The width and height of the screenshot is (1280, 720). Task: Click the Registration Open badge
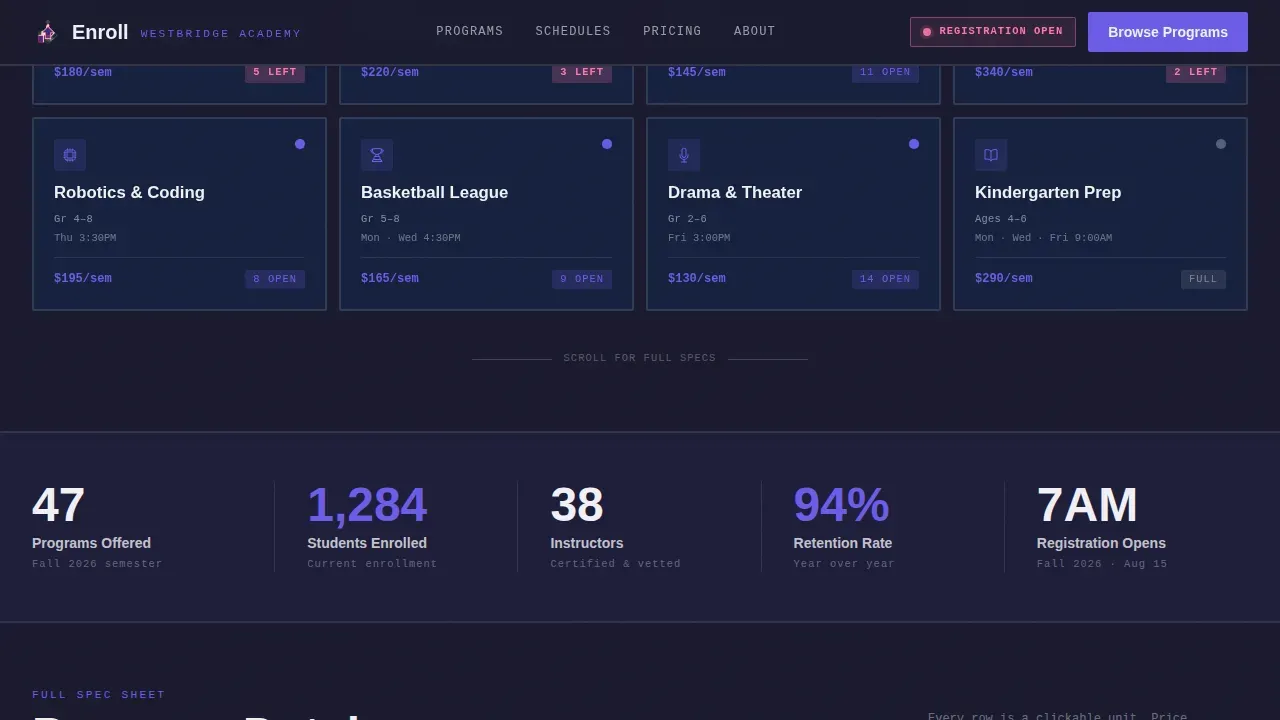pyautogui.click(x=993, y=32)
